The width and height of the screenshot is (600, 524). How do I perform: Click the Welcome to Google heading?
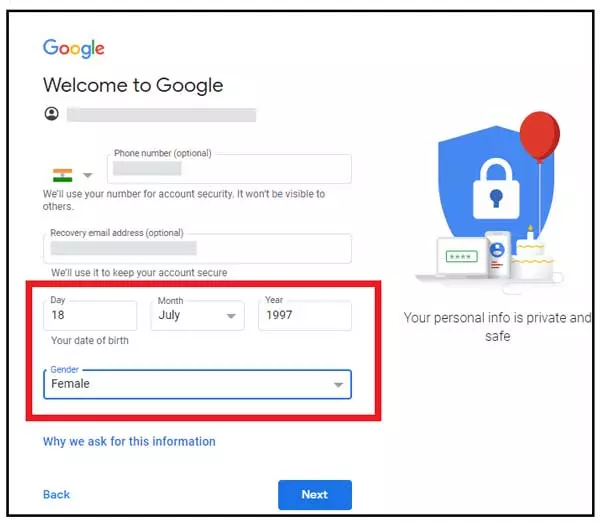click(133, 85)
